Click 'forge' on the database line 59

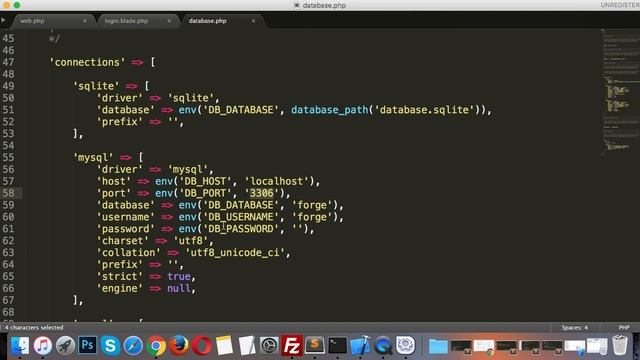pyautogui.click(x=312, y=205)
